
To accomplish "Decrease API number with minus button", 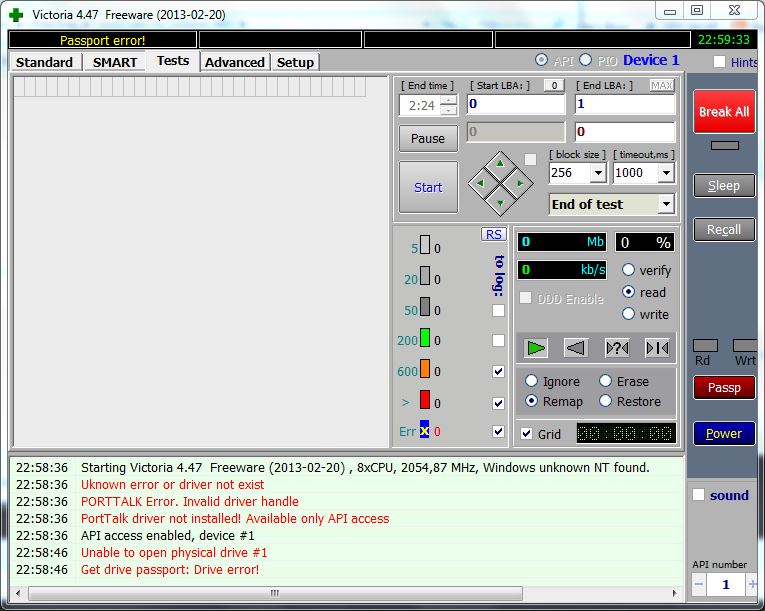I will tap(699, 584).
